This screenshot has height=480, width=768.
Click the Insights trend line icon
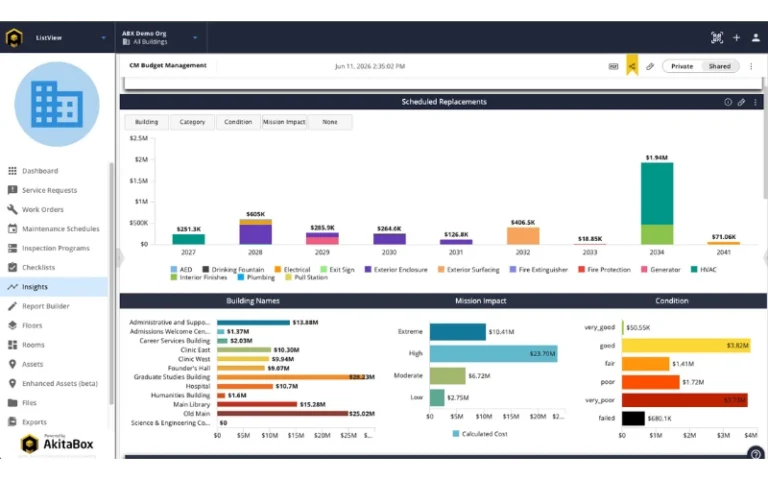(x=12, y=287)
